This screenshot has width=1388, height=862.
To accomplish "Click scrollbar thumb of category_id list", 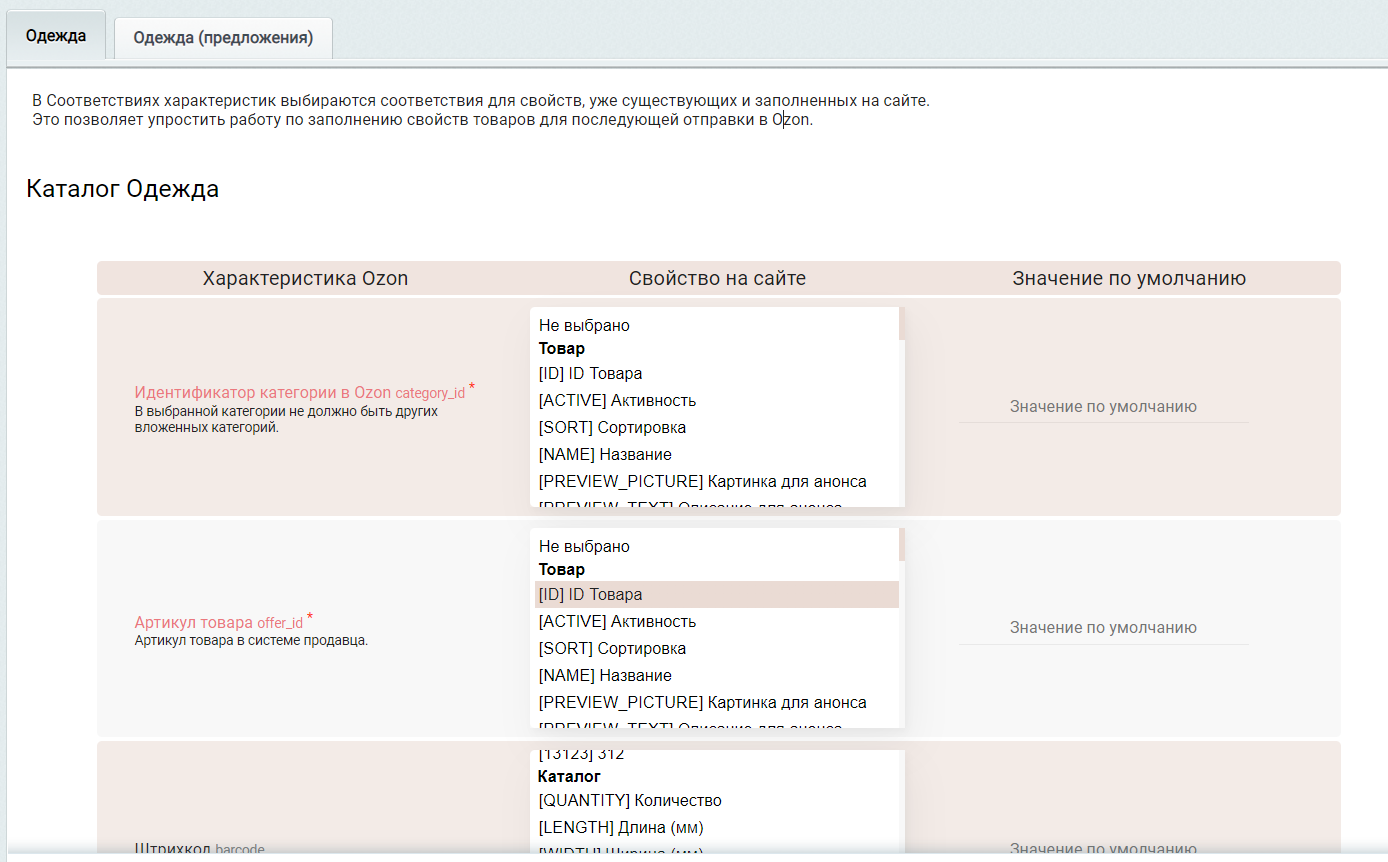I will click(x=902, y=324).
